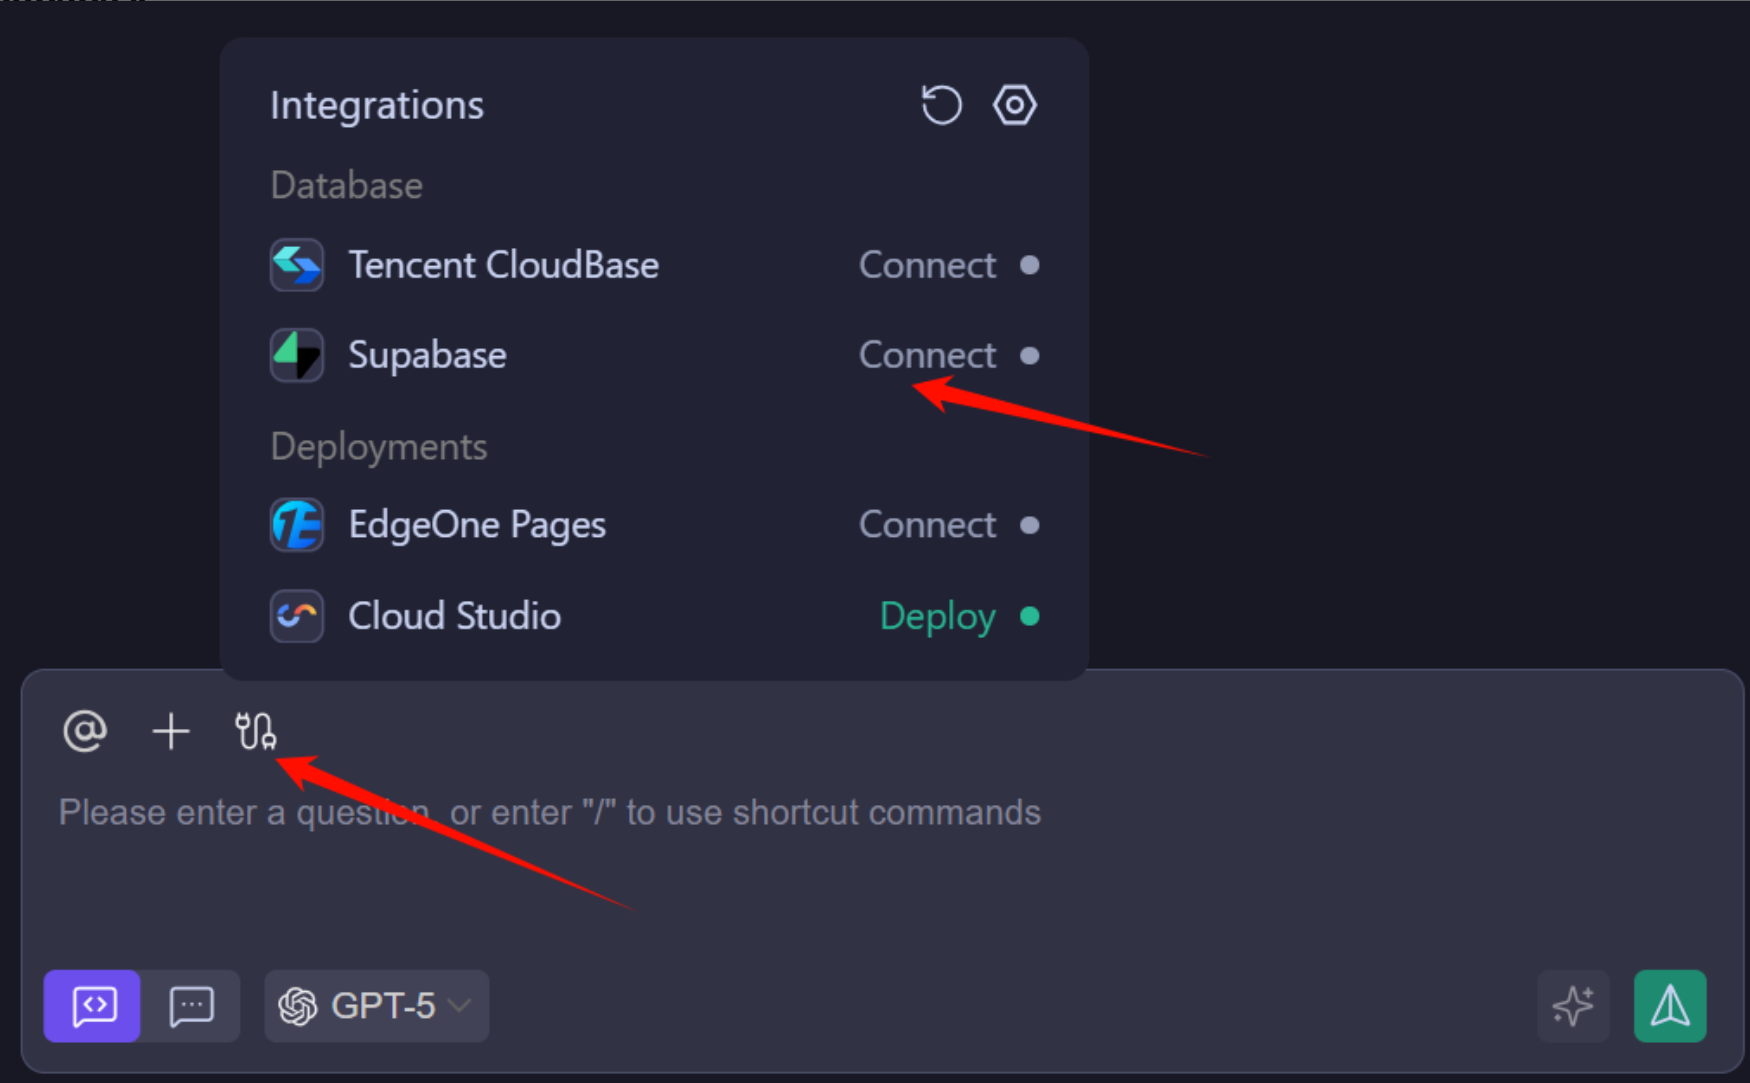Viewport: 1750px width, 1083px height.
Task: Click the plus add attachment icon
Action: 171,731
